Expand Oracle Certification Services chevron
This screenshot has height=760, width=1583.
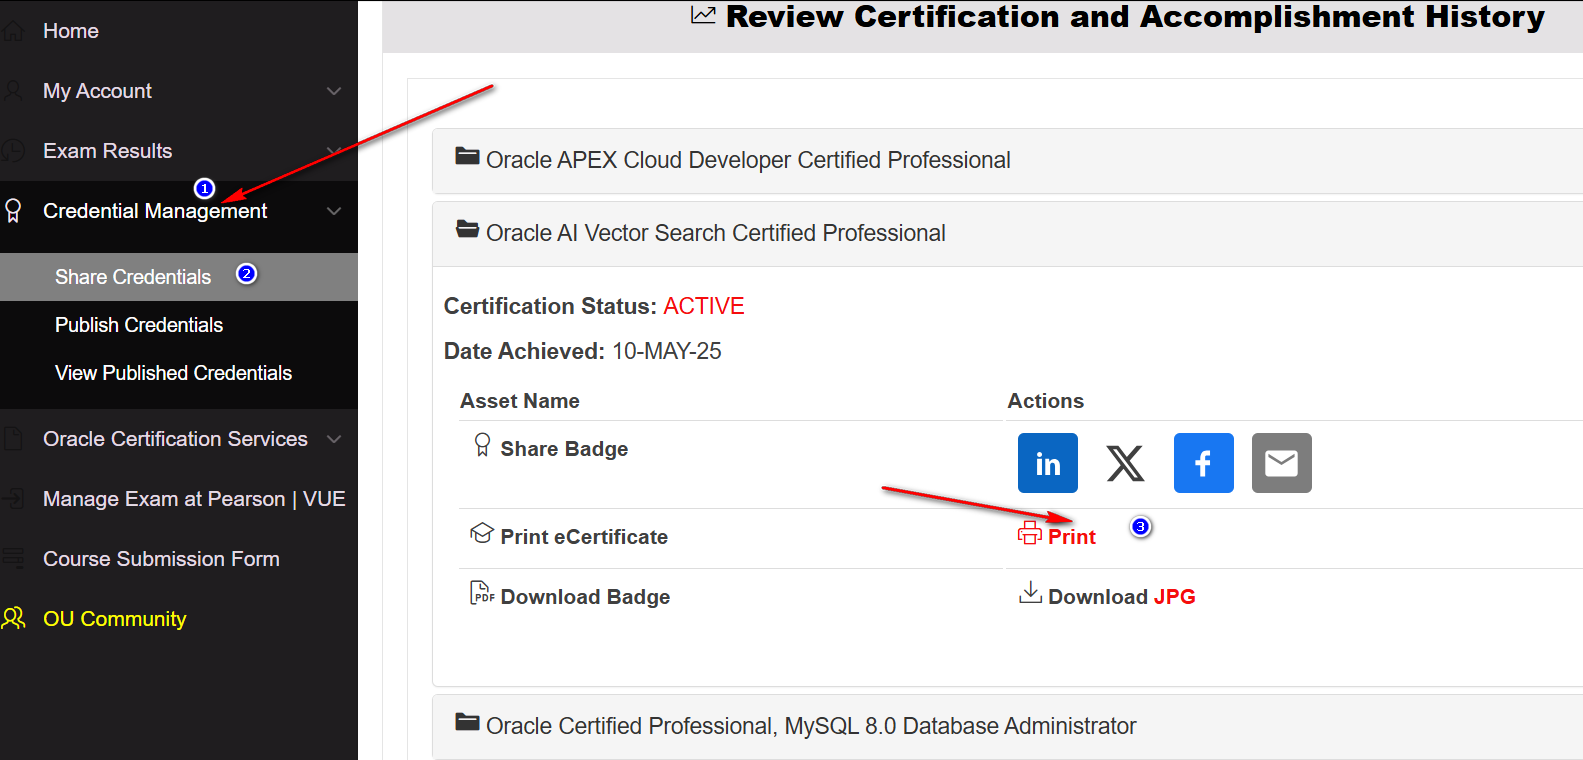(334, 439)
